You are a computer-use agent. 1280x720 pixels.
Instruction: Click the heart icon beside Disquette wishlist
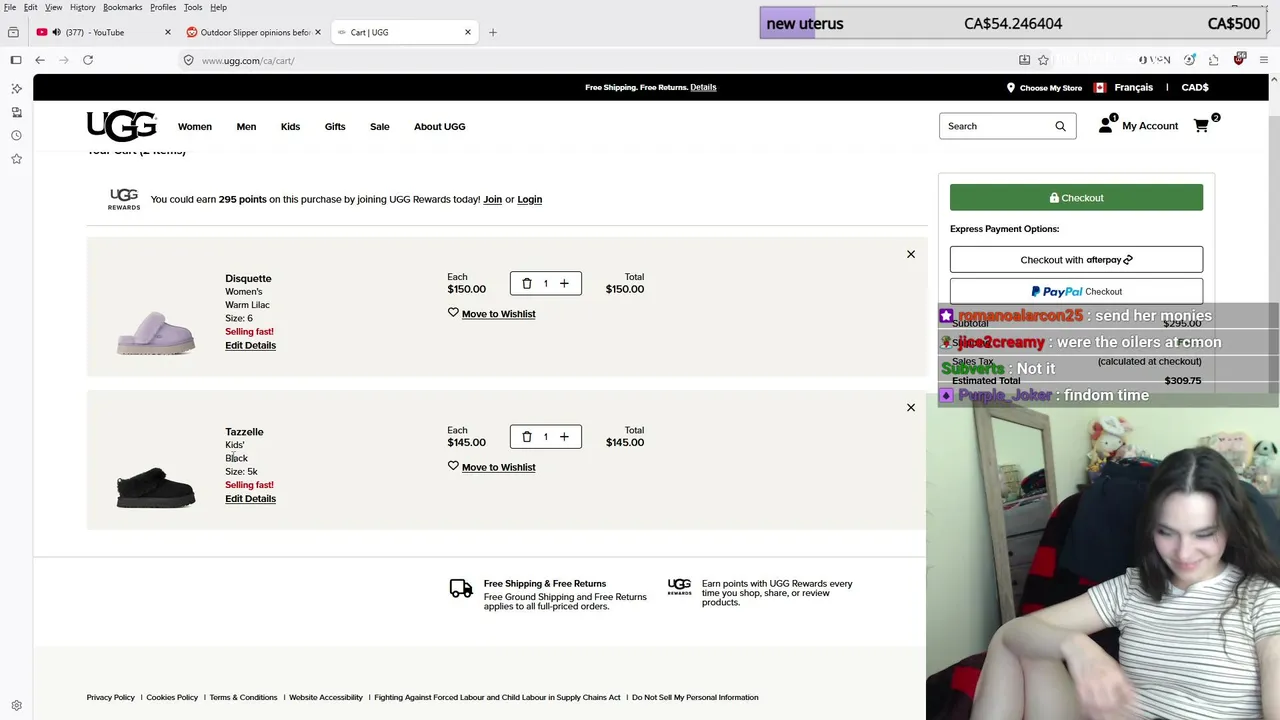[x=453, y=313]
